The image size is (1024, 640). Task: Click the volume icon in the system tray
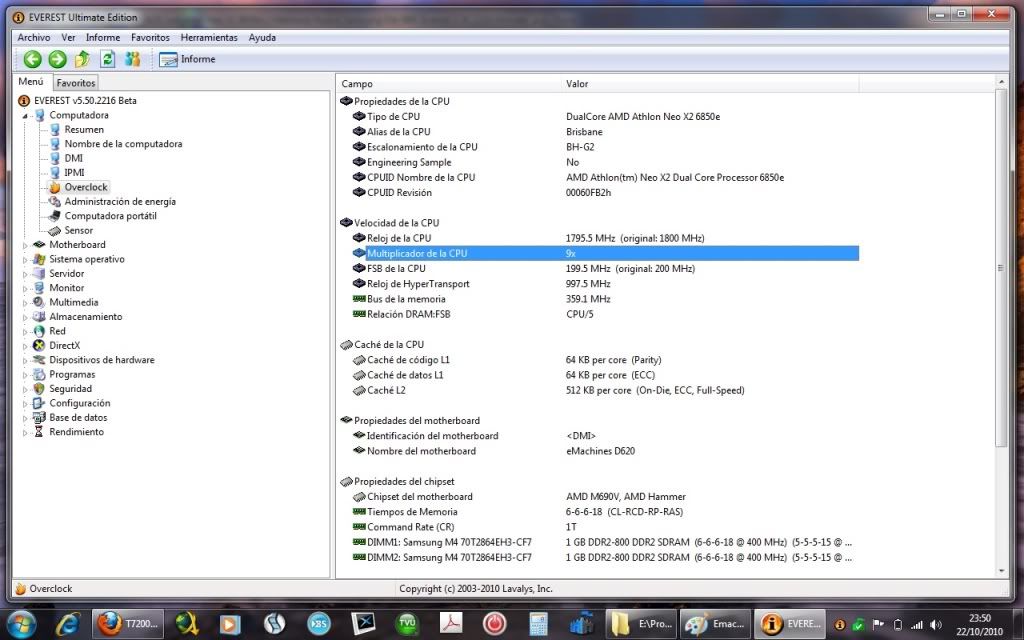pos(936,625)
